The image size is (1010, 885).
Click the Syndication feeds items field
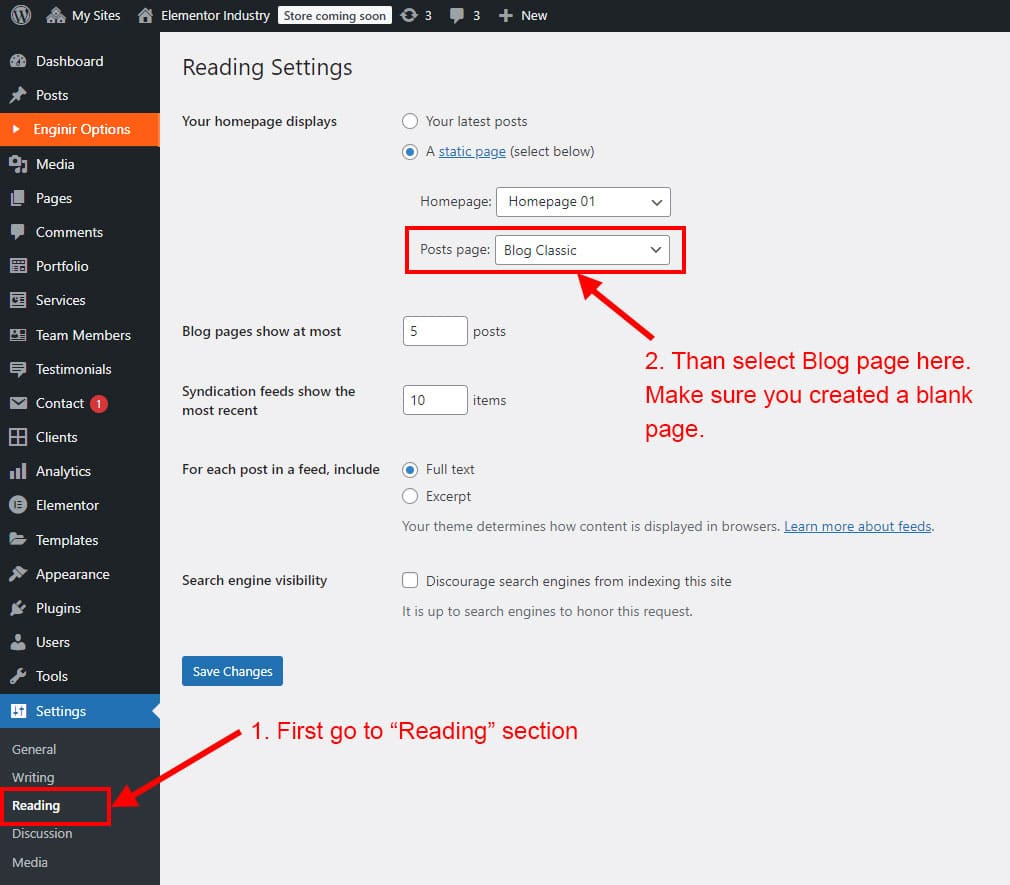coord(435,400)
